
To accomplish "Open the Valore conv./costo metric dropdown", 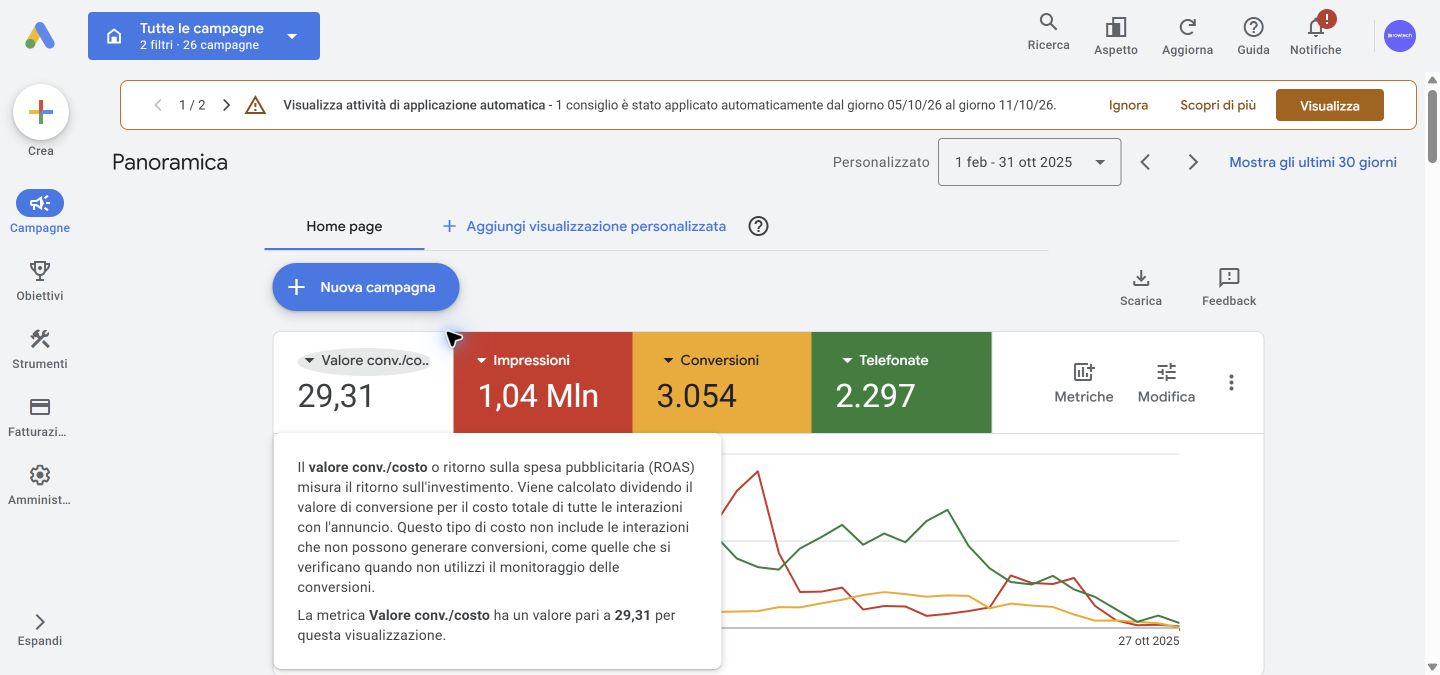I will click(x=366, y=361).
